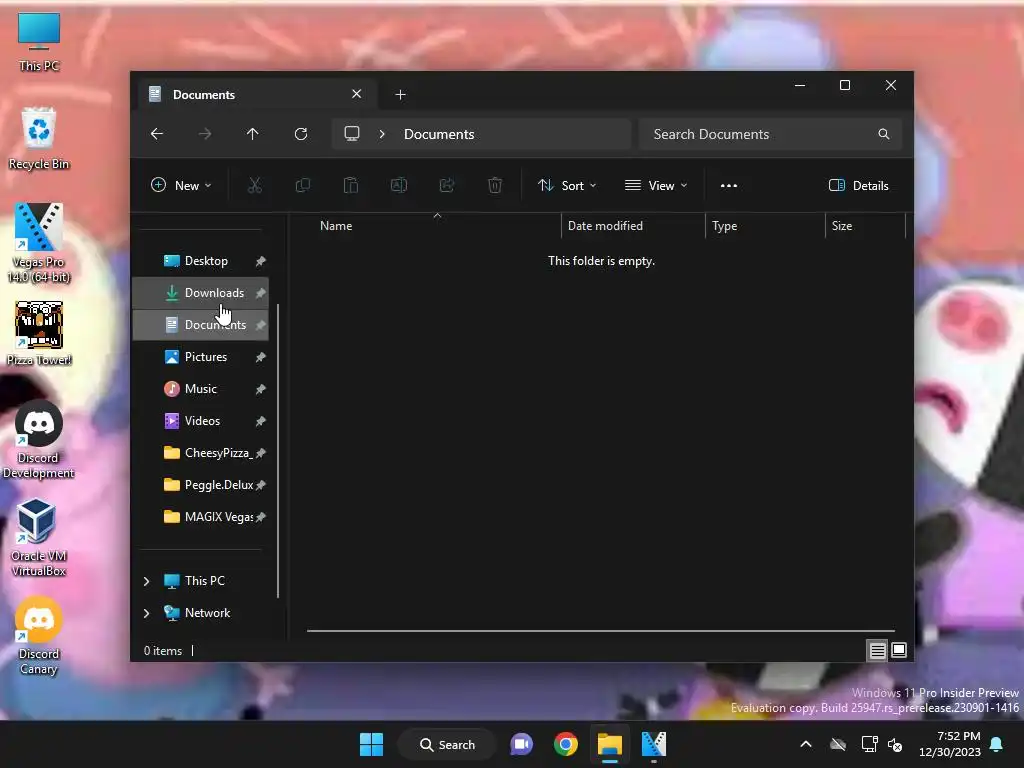Click the Cut scissors icon
Screen dimensions: 1024x768
(255, 185)
